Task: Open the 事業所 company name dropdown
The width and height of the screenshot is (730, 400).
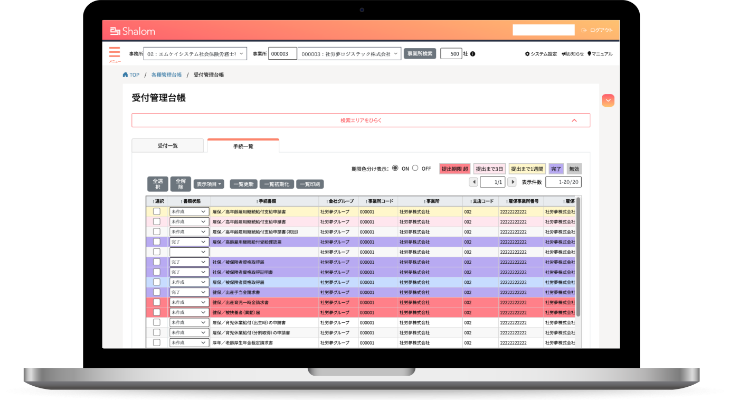Action: (x=349, y=54)
